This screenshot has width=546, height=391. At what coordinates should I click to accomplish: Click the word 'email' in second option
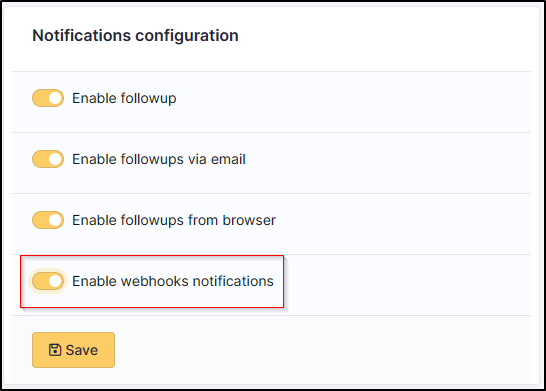click(228, 159)
